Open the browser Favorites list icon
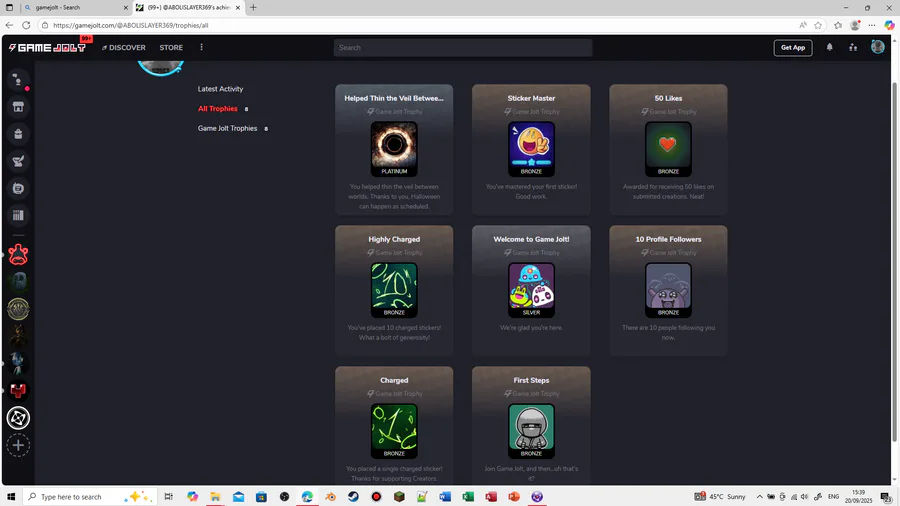The height and width of the screenshot is (506, 900). tap(838, 25)
